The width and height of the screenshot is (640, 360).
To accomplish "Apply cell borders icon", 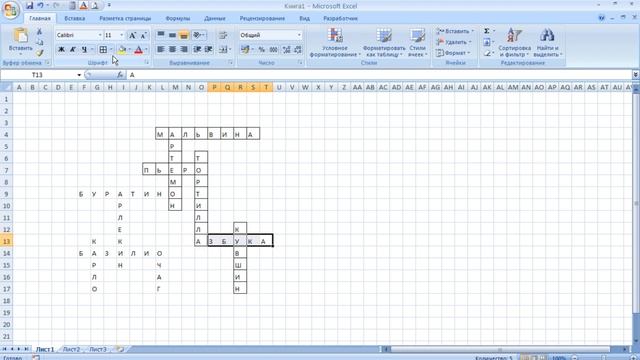I will 103,50.
